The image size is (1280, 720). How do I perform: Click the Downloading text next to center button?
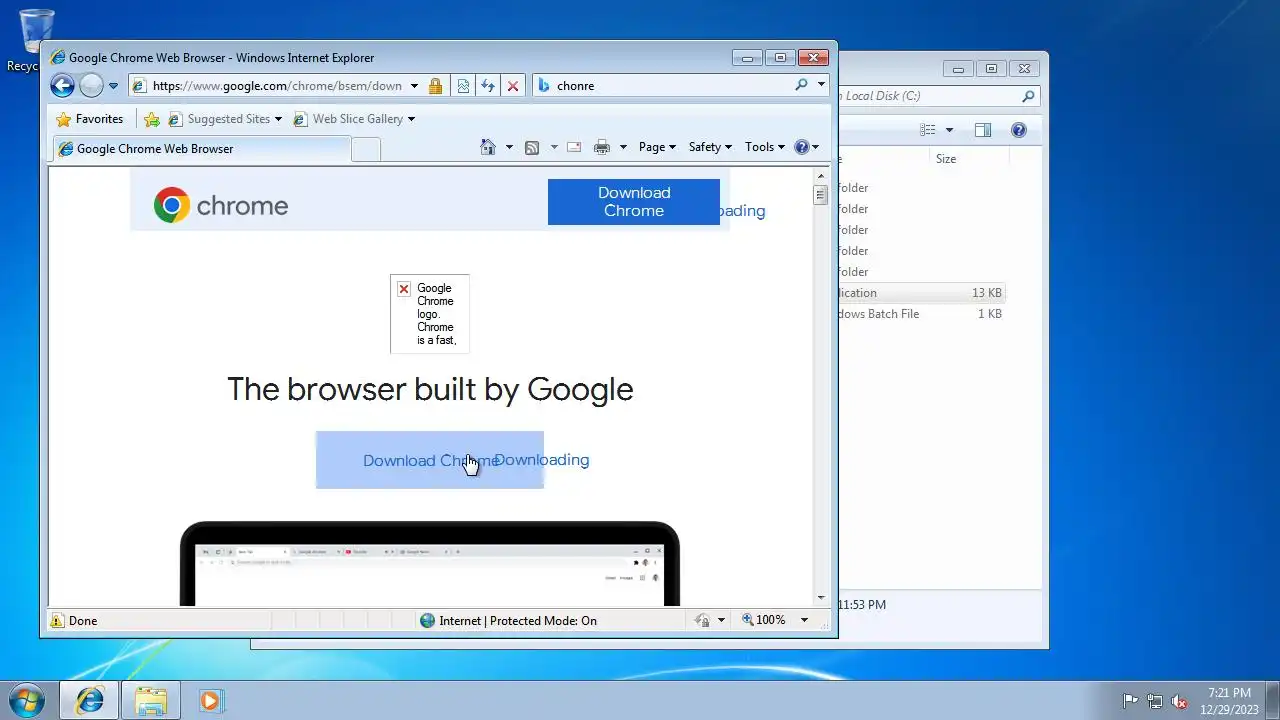[x=541, y=460]
